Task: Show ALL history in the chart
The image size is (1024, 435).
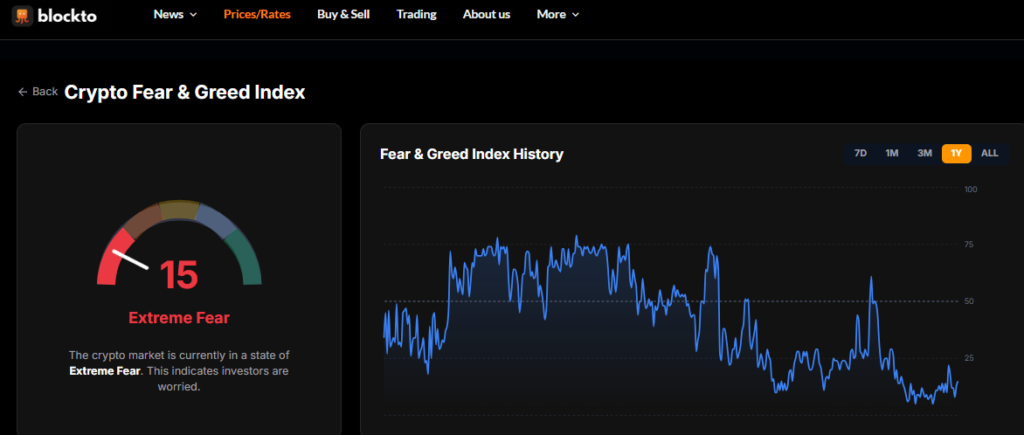Action: click(x=989, y=153)
